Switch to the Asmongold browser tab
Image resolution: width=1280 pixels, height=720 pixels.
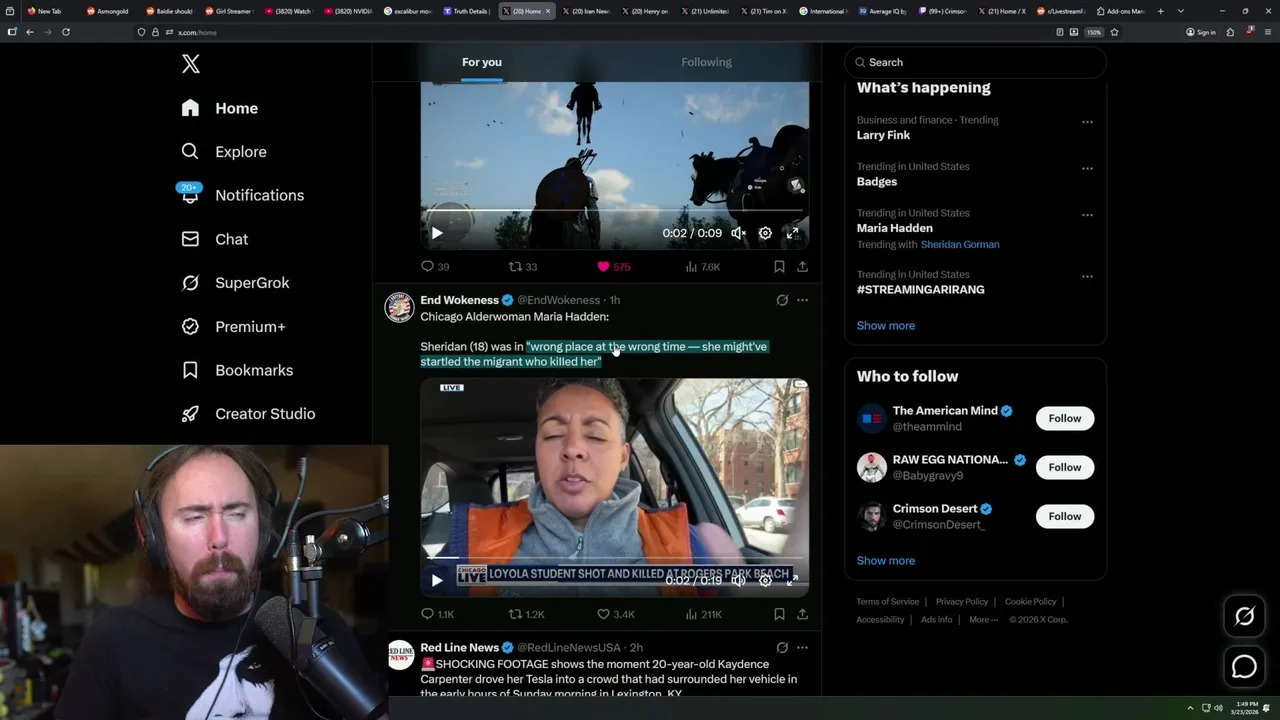coord(110,11)
